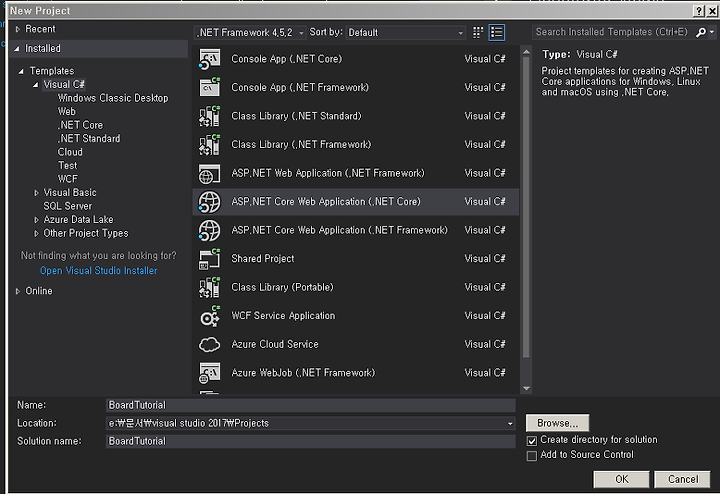Switch to medium icons list view
The height and width of the screenshot is (494, 720).
click(497, 32)
